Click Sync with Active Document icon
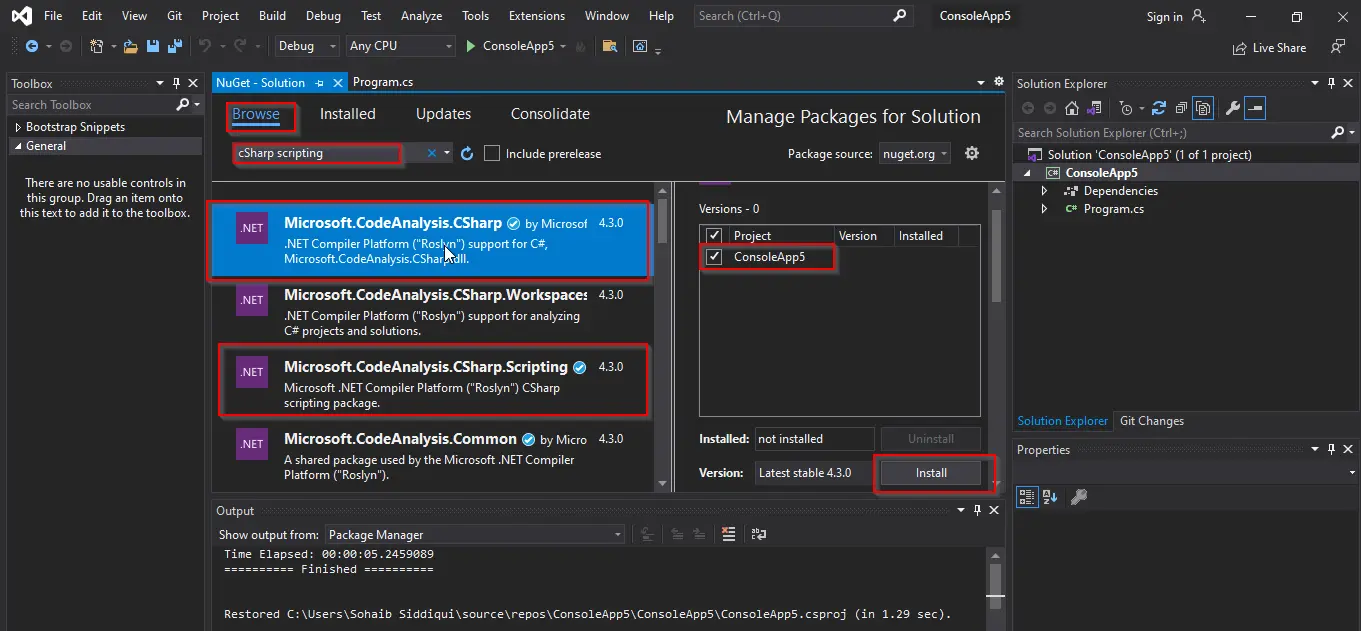This screenshot has height=631, width=1361. click(x=1159, y=108)
